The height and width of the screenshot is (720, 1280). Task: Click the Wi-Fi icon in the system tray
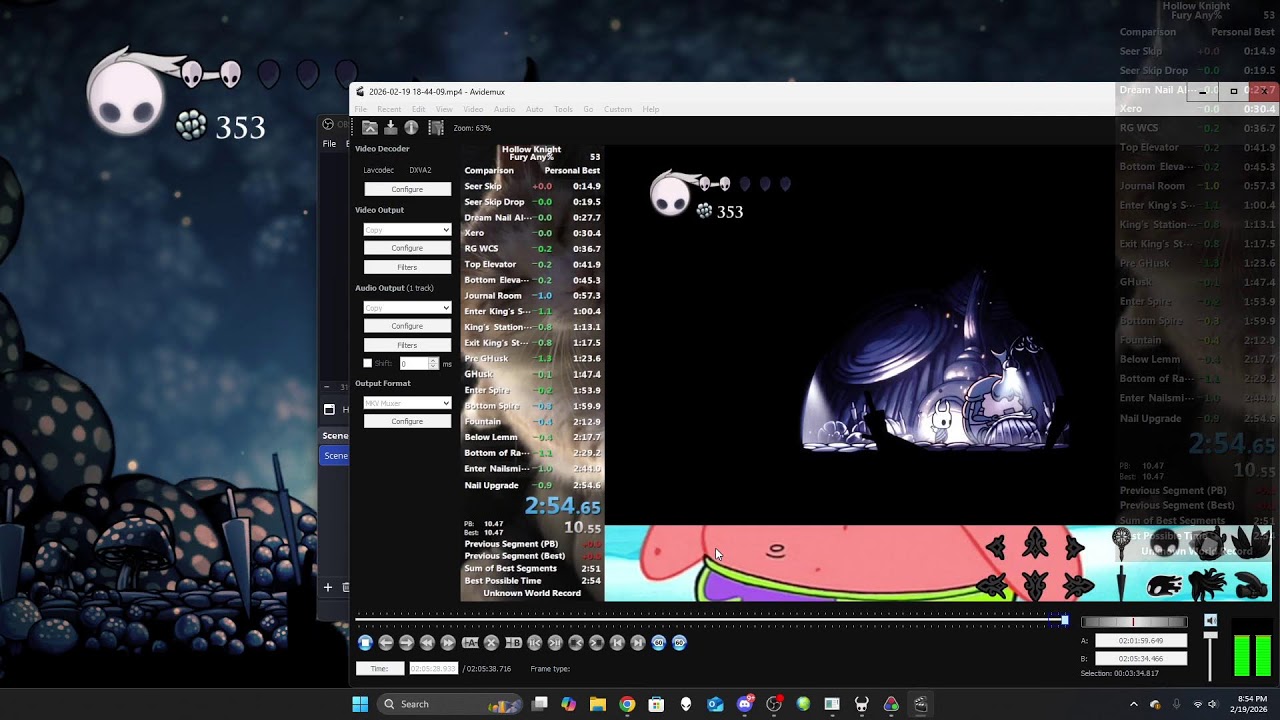(x=1198, y=704)
